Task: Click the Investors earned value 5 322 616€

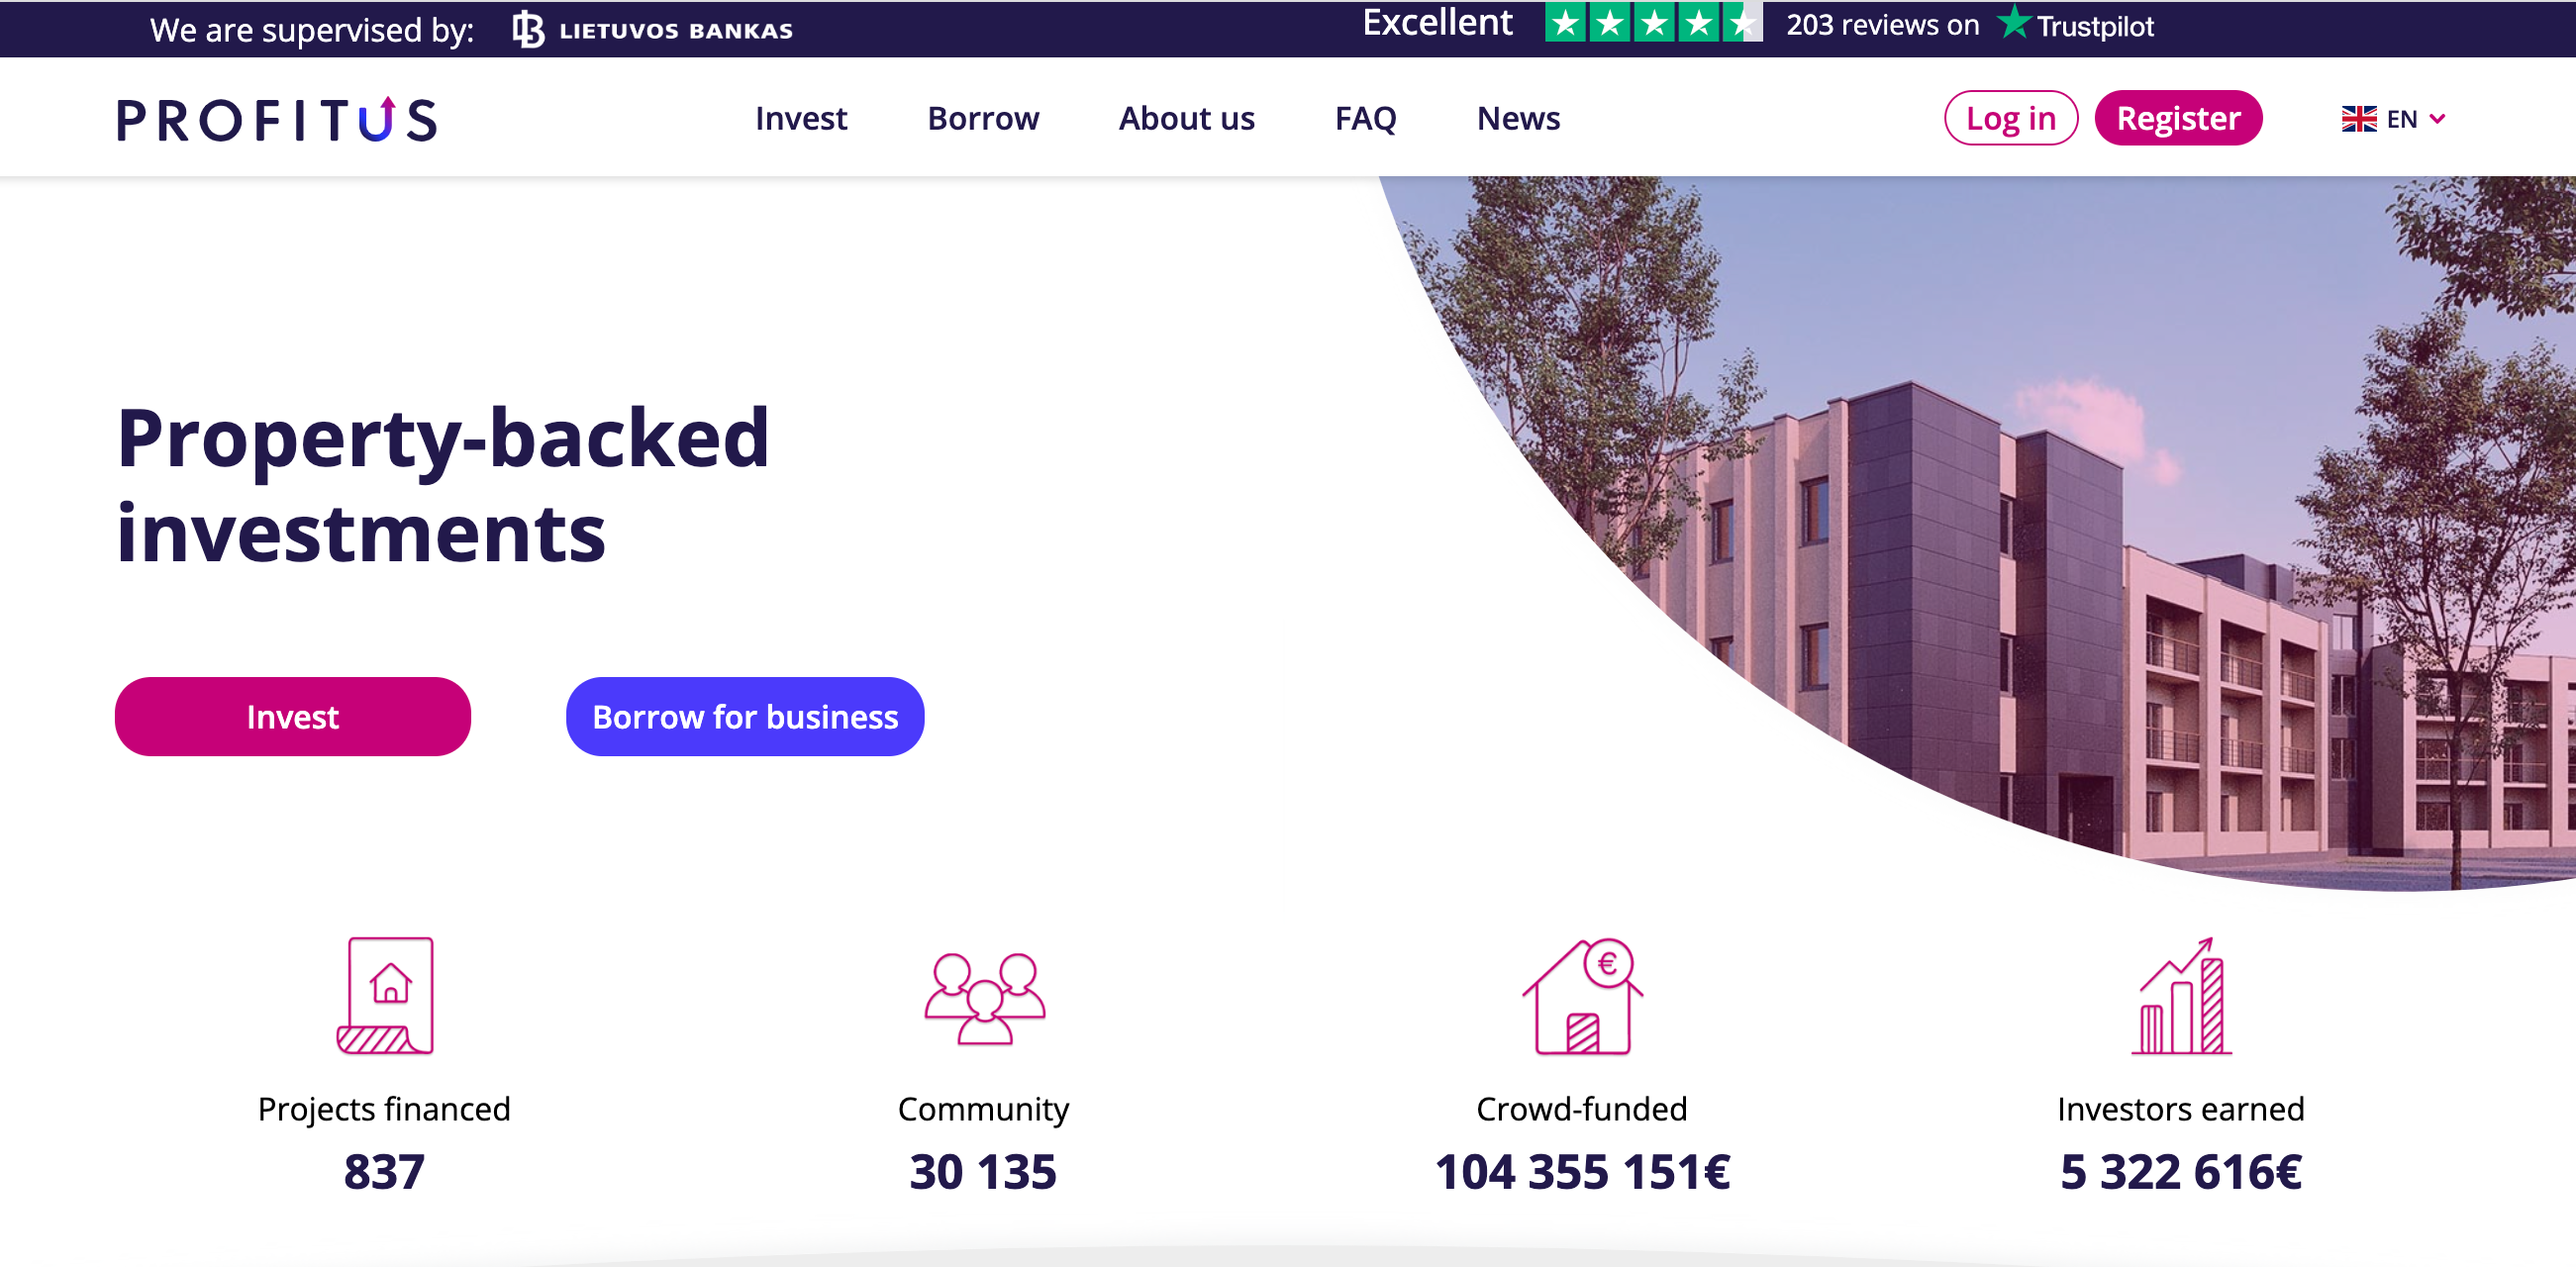Action: (x=2181, y=1171)
